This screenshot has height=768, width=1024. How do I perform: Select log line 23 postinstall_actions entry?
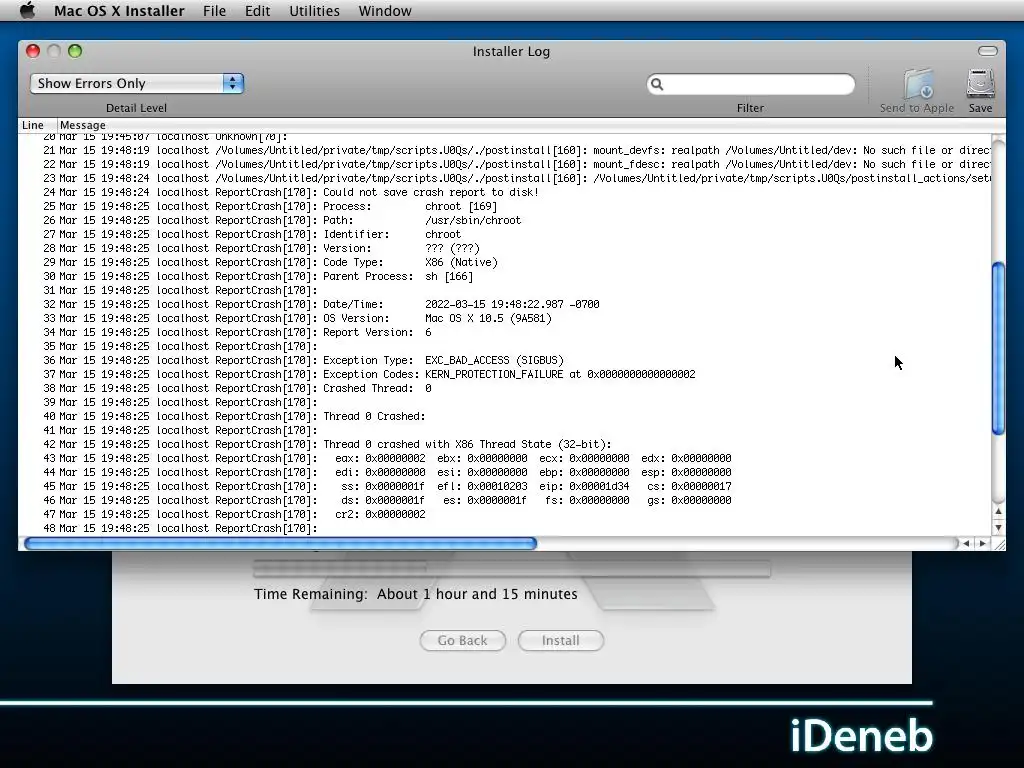click(505, 178)
